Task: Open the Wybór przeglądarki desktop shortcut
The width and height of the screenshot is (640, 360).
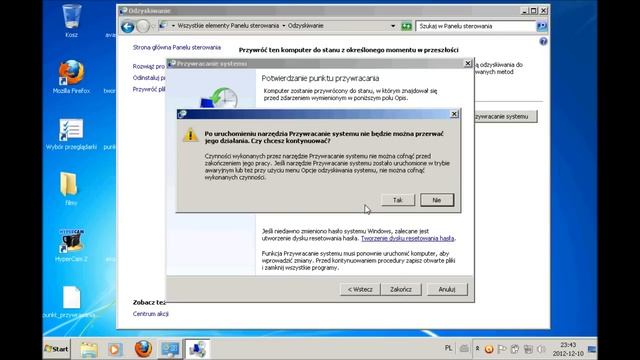Action: click(x=71, y=134)
